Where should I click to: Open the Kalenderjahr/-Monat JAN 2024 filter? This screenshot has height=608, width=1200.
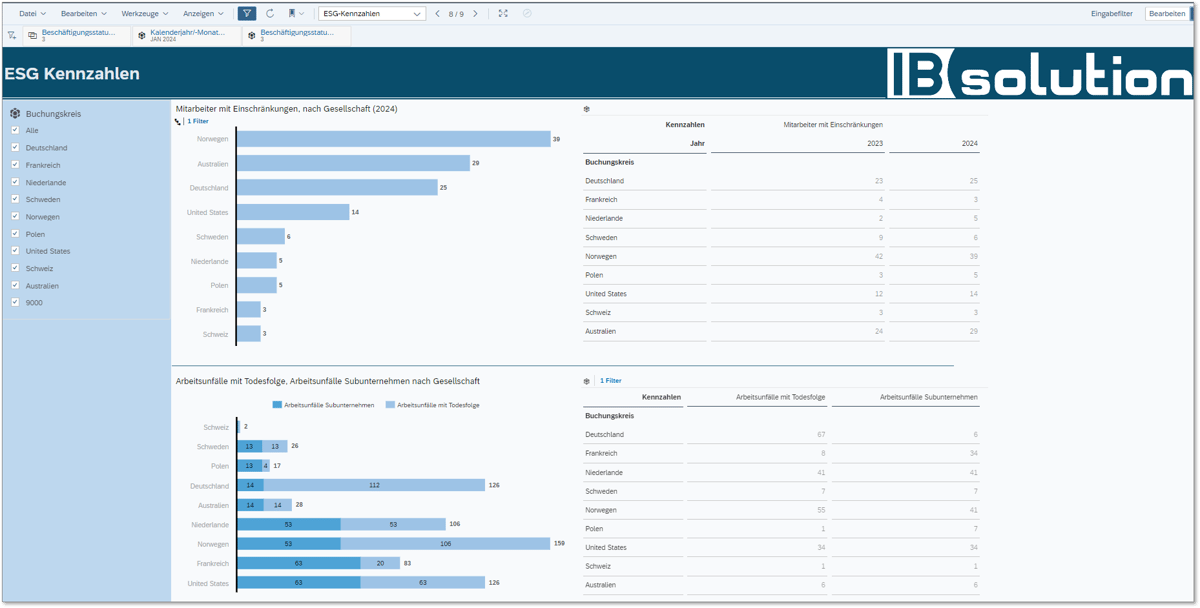tap(188, 35)
